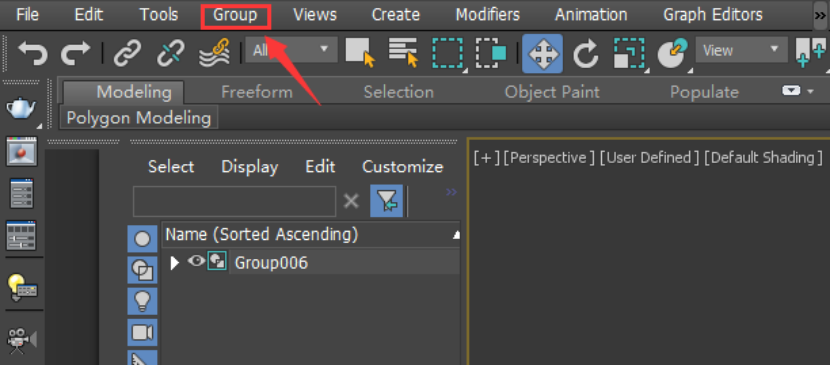The height and width of the screenshot is (365, 830).
Task: Toggle Group006 visibility eye icon
Action: [196, 261]
